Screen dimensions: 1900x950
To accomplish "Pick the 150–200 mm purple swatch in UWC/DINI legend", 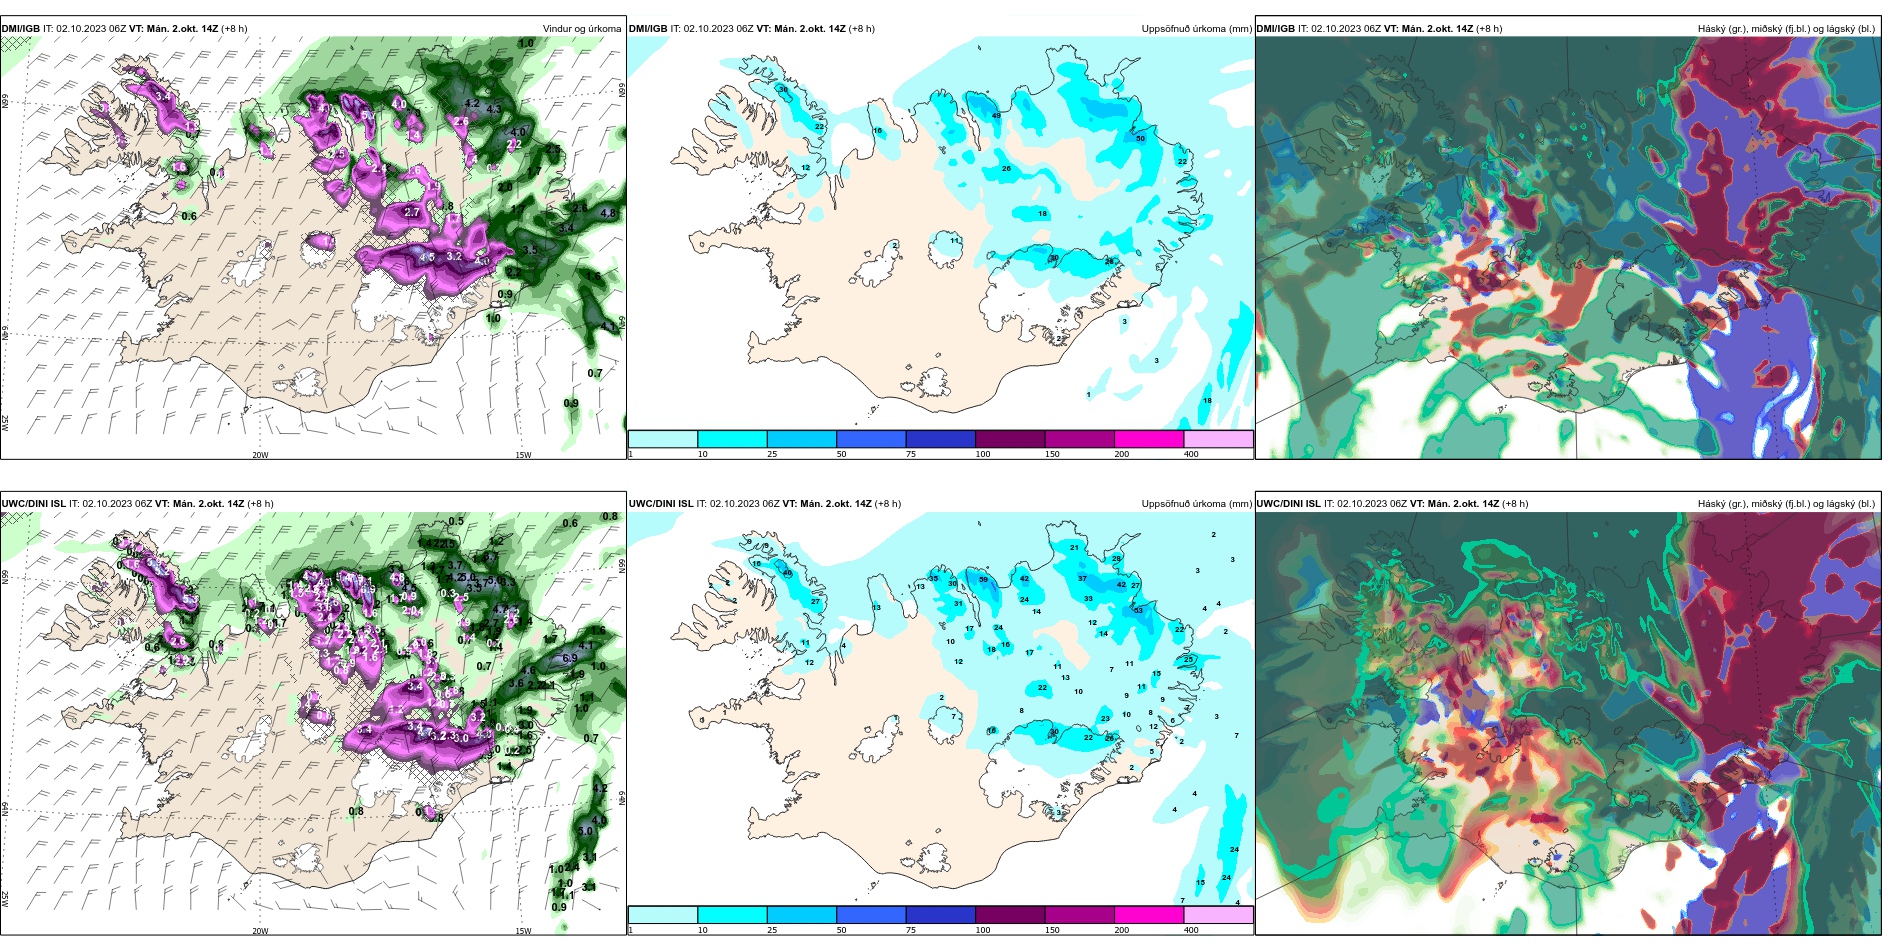I will 1079,914.
